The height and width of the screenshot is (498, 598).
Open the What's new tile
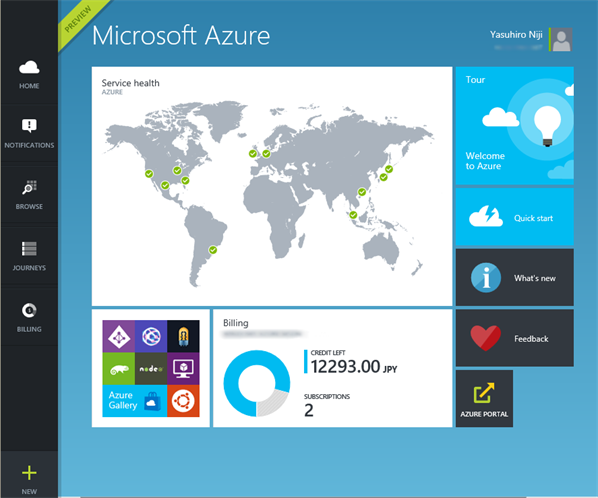coord(514,277)
